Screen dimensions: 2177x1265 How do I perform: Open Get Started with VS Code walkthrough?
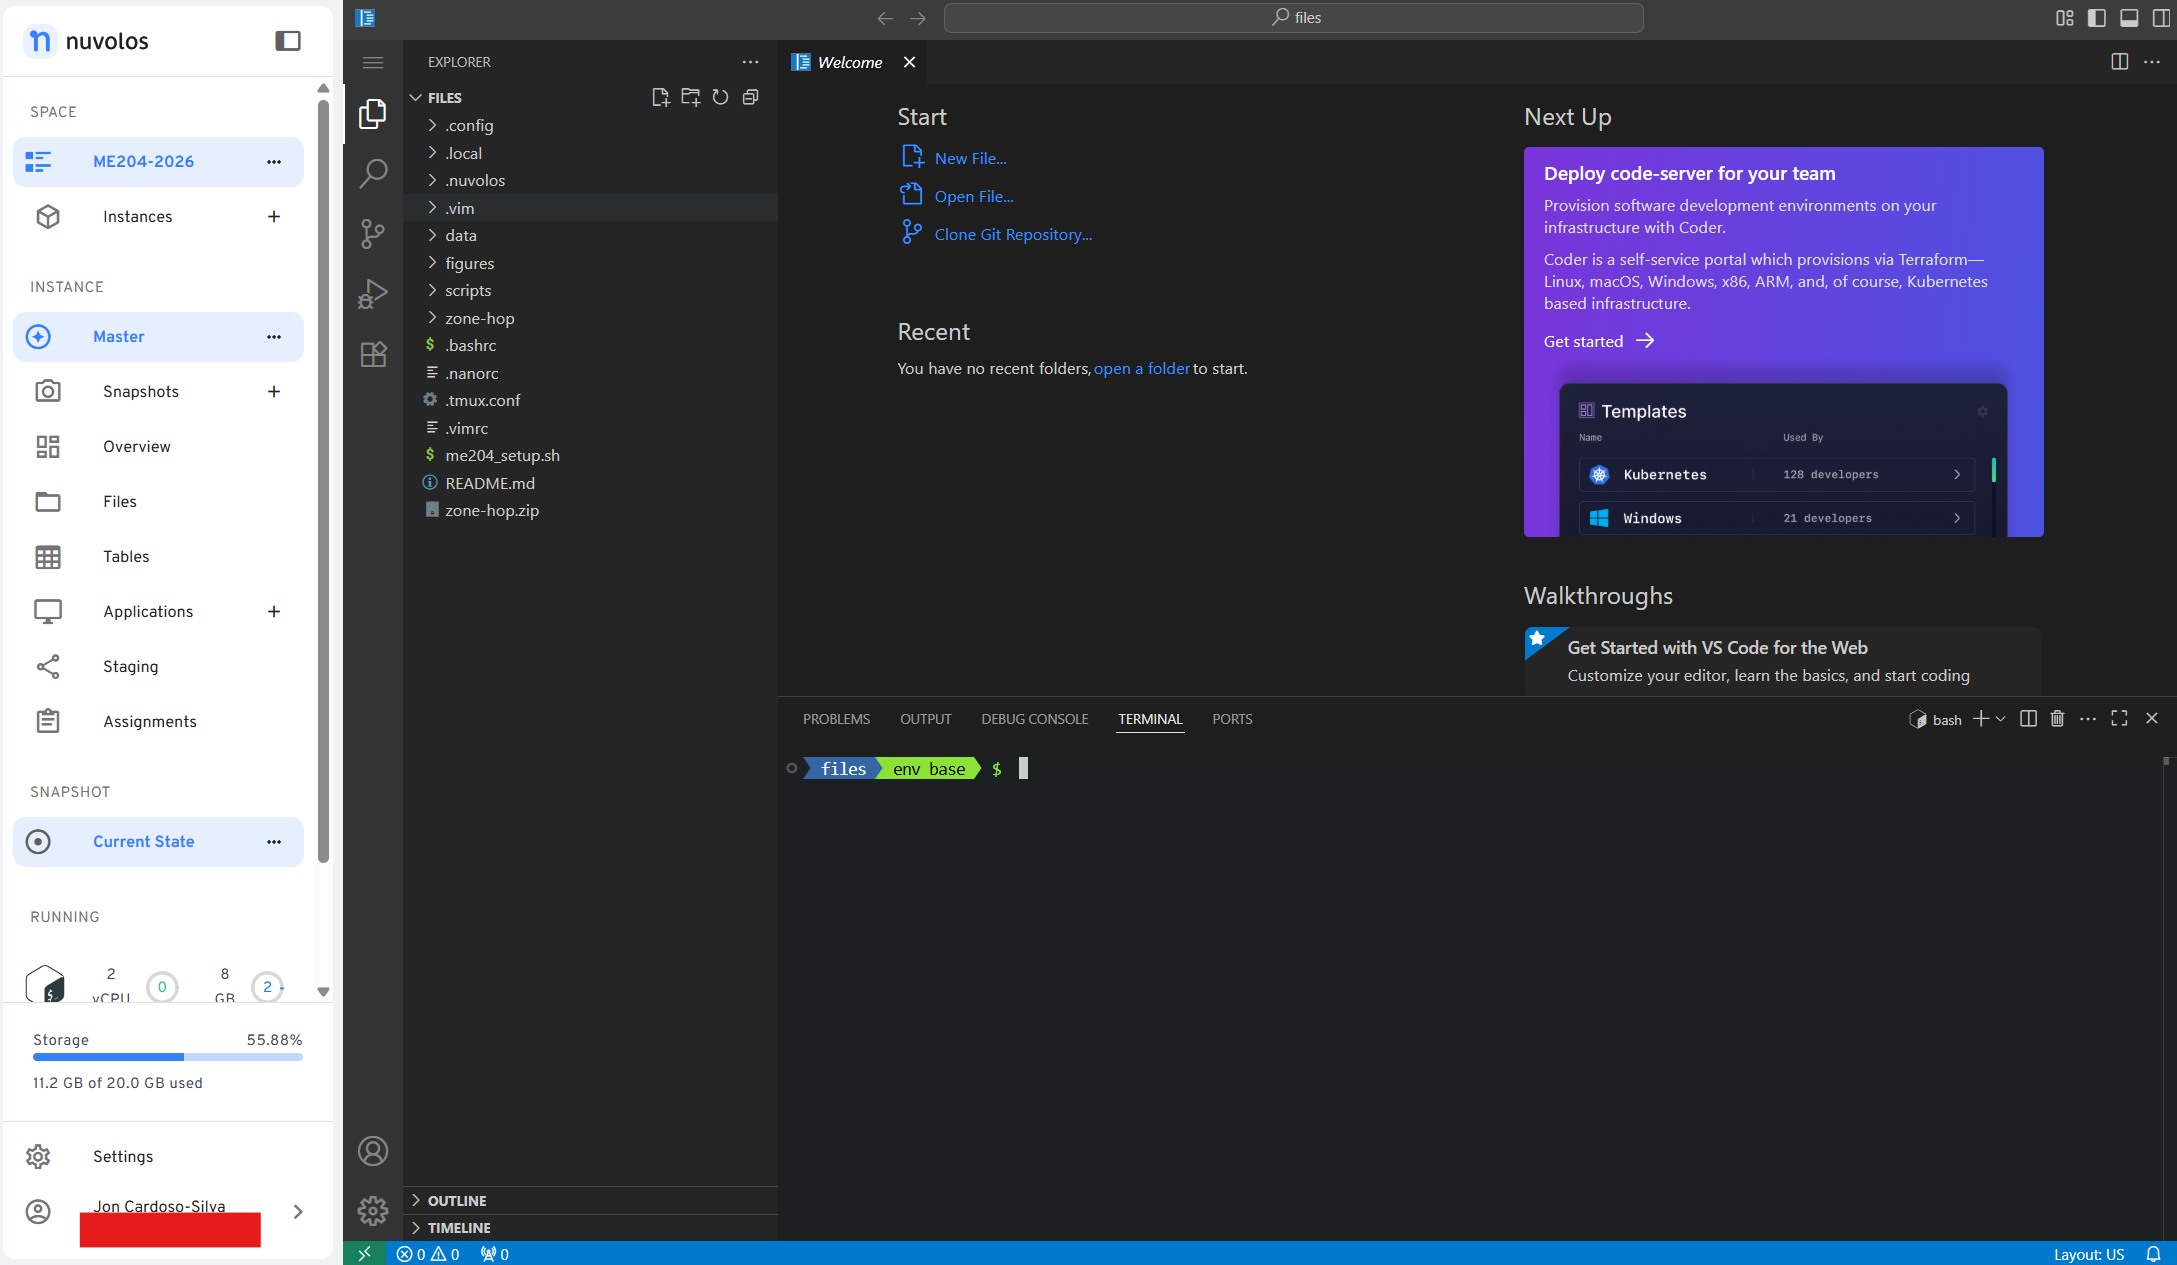1783,661
